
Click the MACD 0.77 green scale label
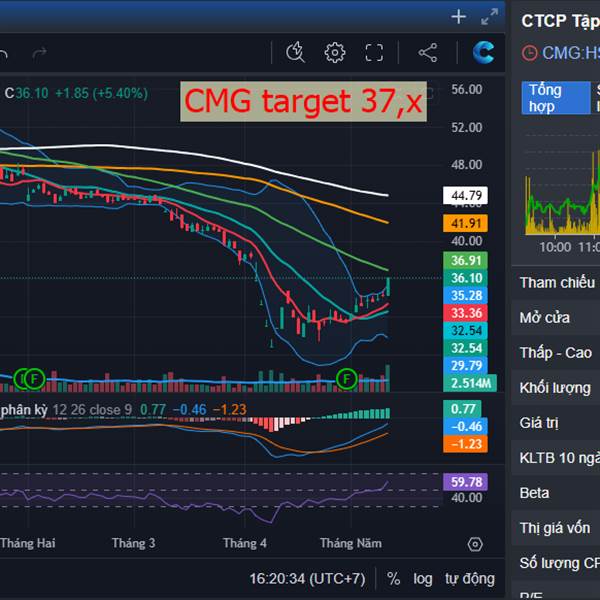tap(462, 409)
